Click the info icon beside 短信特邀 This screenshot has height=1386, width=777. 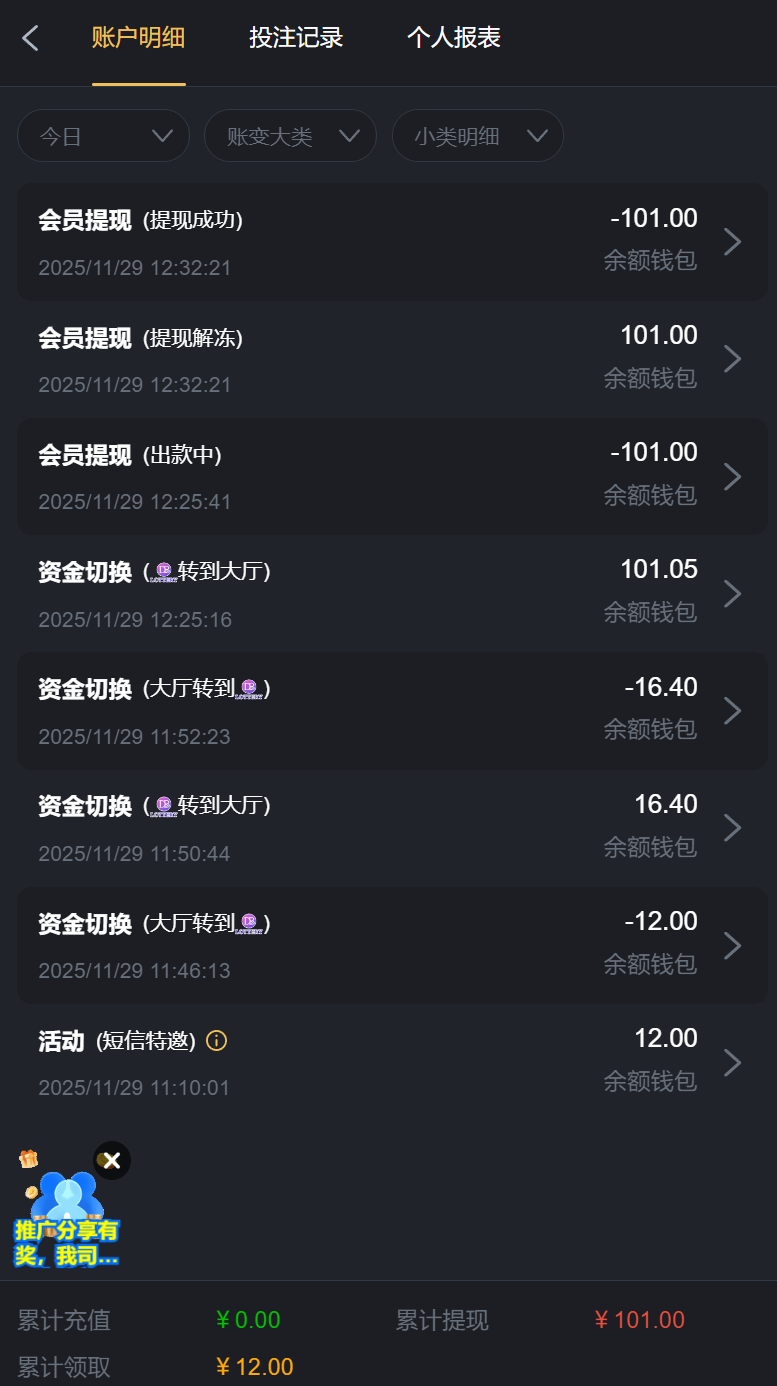216,1041
